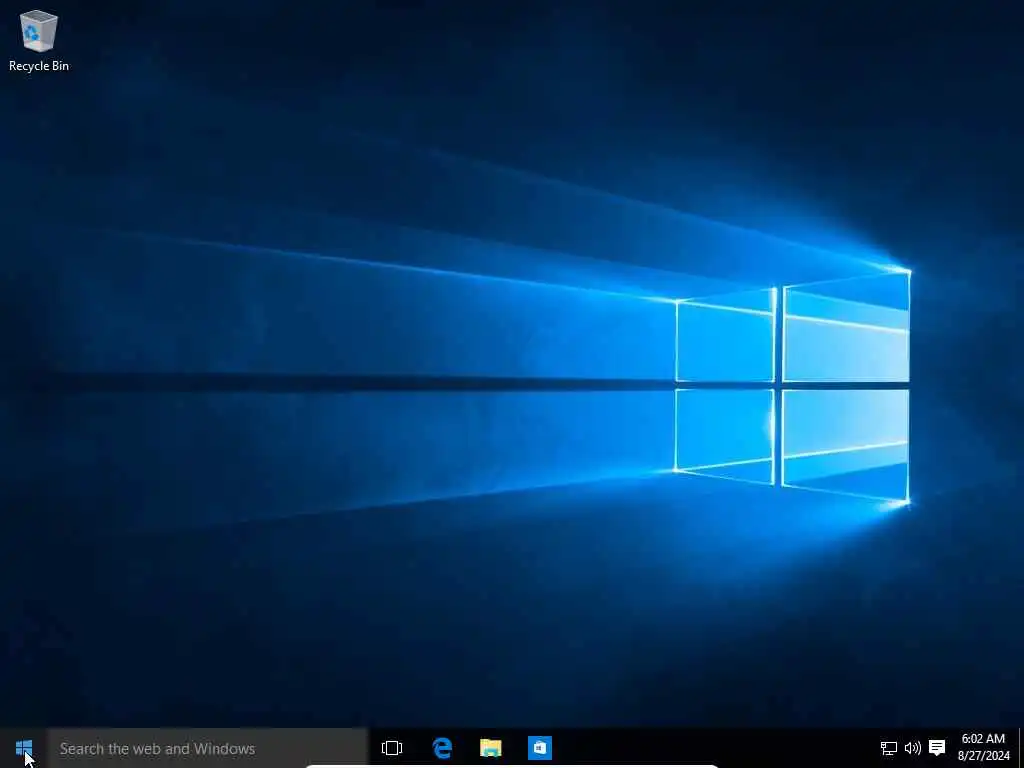Open the Recycle Bin desktop icon
1024x768 pixels.
39,41
